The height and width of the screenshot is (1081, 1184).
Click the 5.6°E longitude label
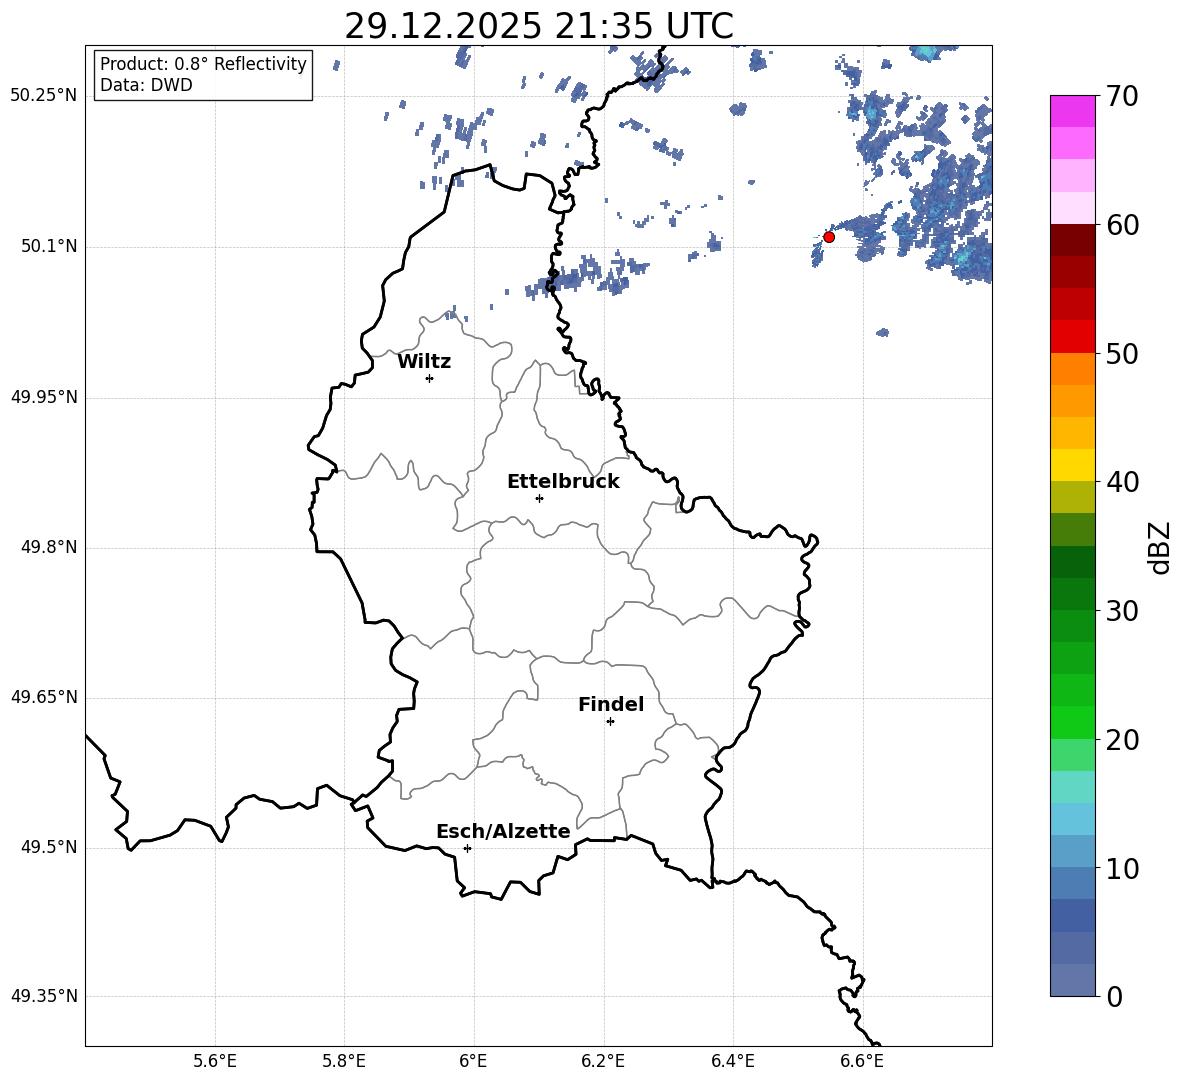(x=215, y=1061)
